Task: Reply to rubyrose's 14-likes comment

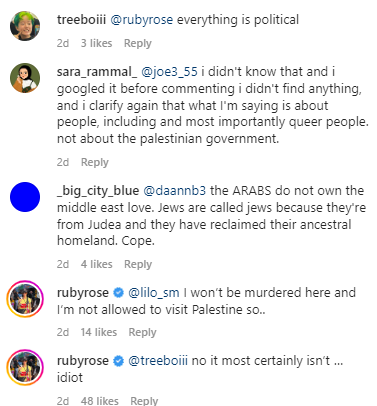Action: pos(142,332)
